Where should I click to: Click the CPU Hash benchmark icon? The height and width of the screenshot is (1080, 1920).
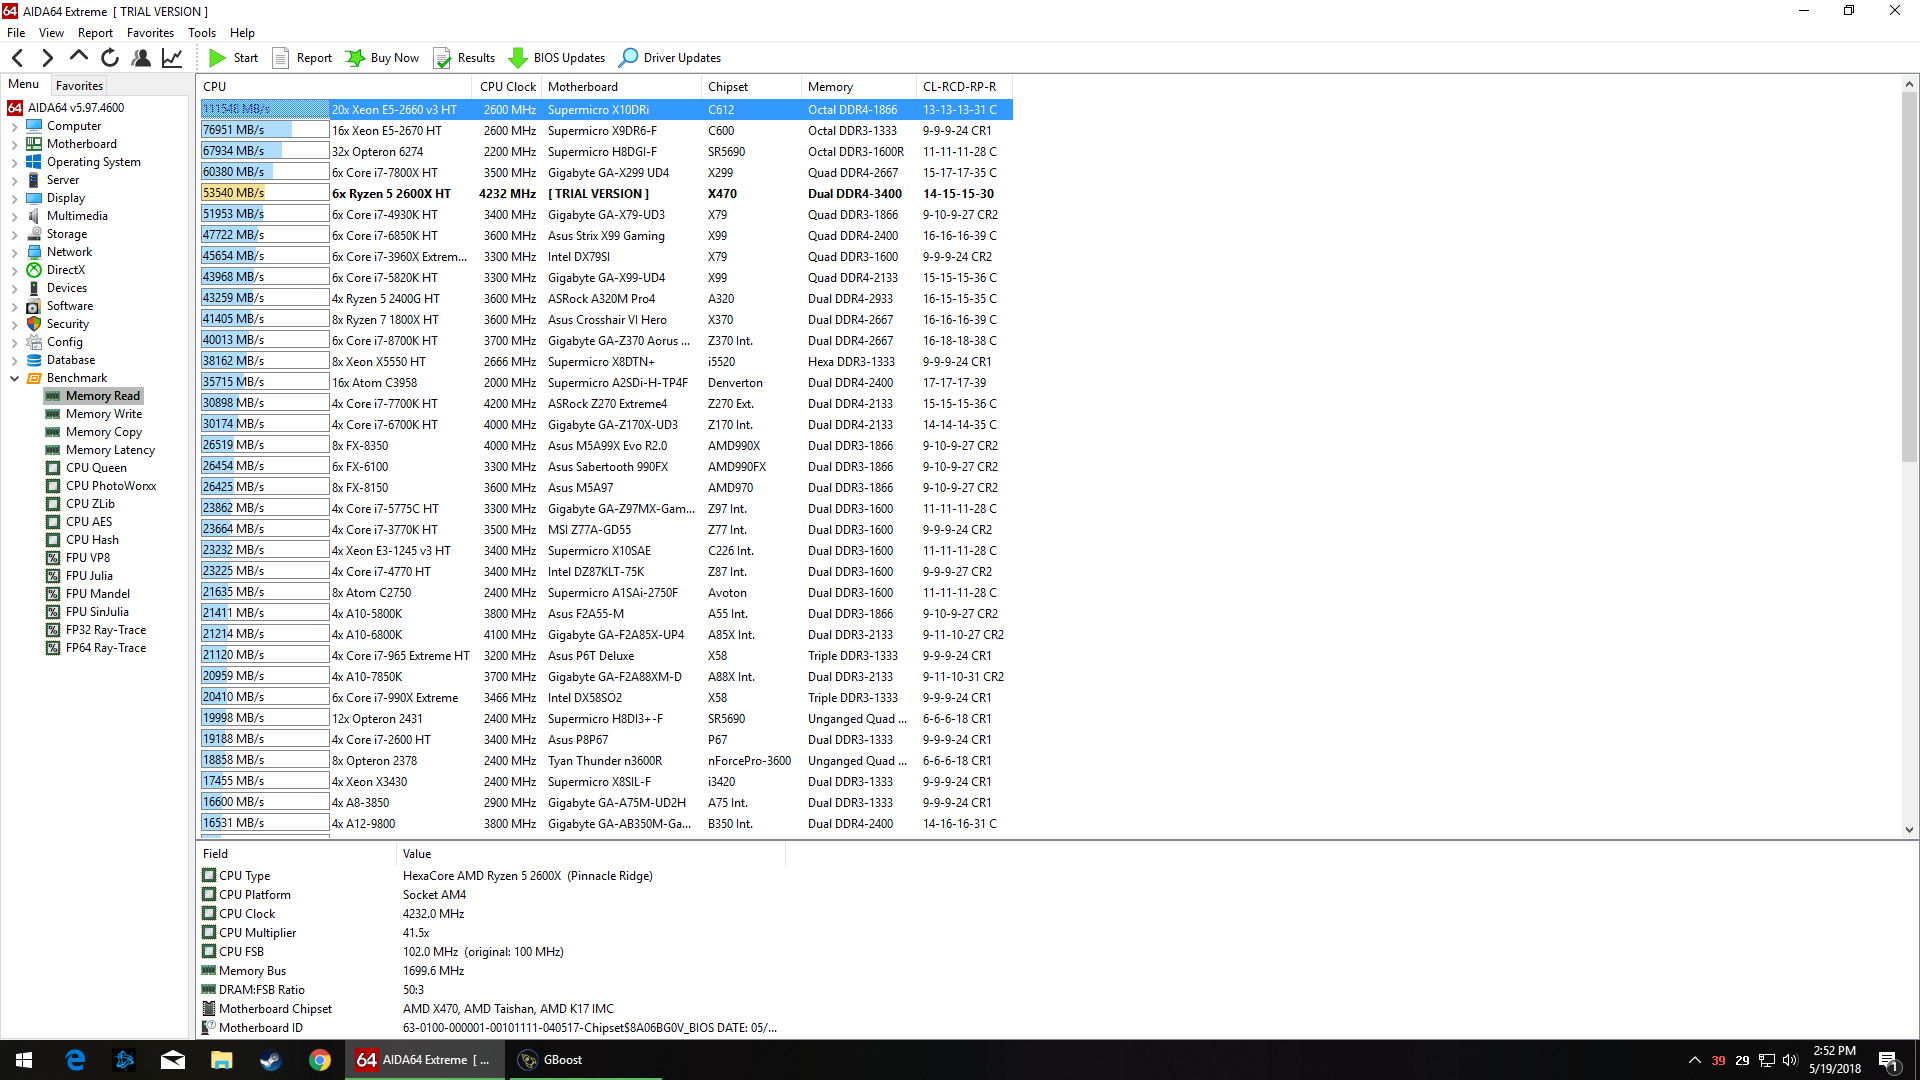tap(53, 540)
